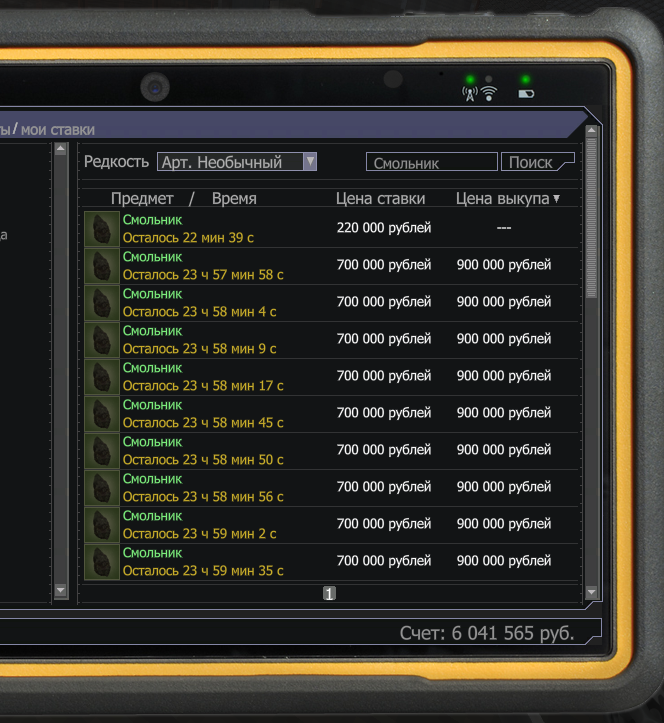Image resolution: width=664 pixels, height=723 pixels.
Task: Click the item icon for lot ending 23 ч 59 мин 35 с
Action: tap(101, 562)
